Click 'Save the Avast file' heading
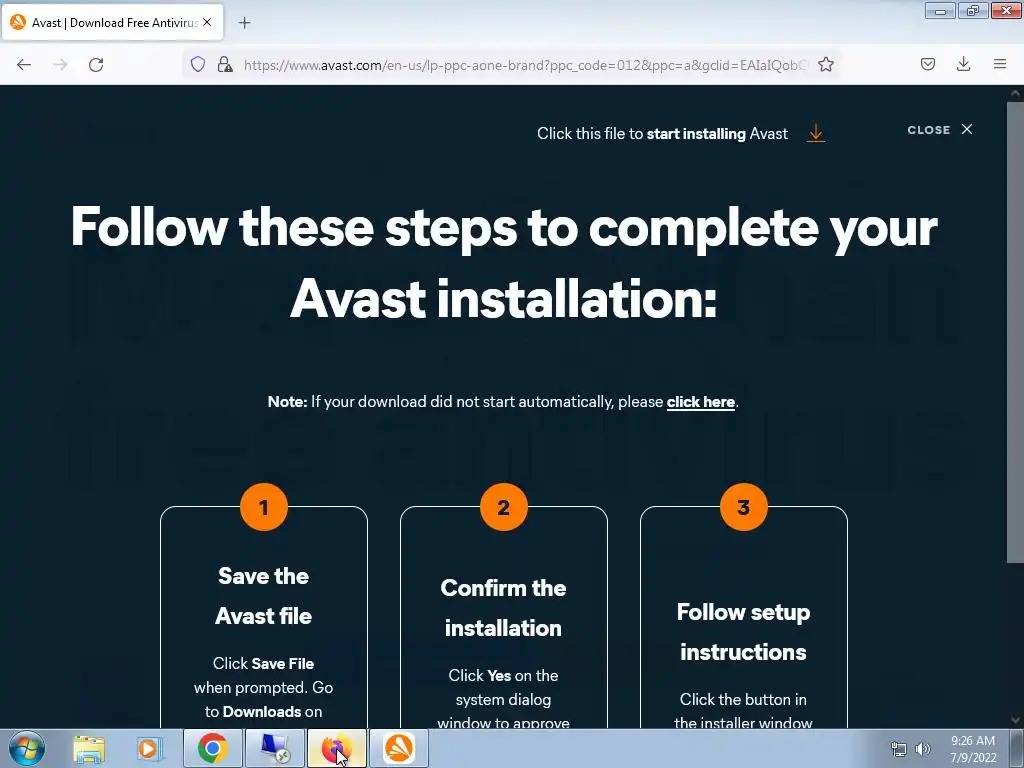Image resolution: width=1024 pixels, height=768 pixels. click(x=264, y=596)
